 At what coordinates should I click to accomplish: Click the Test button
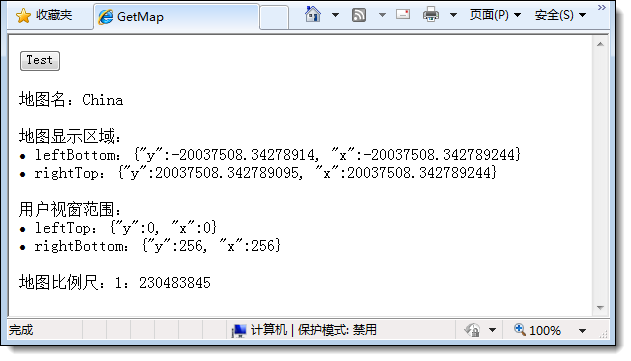click(x=40, y=61)
